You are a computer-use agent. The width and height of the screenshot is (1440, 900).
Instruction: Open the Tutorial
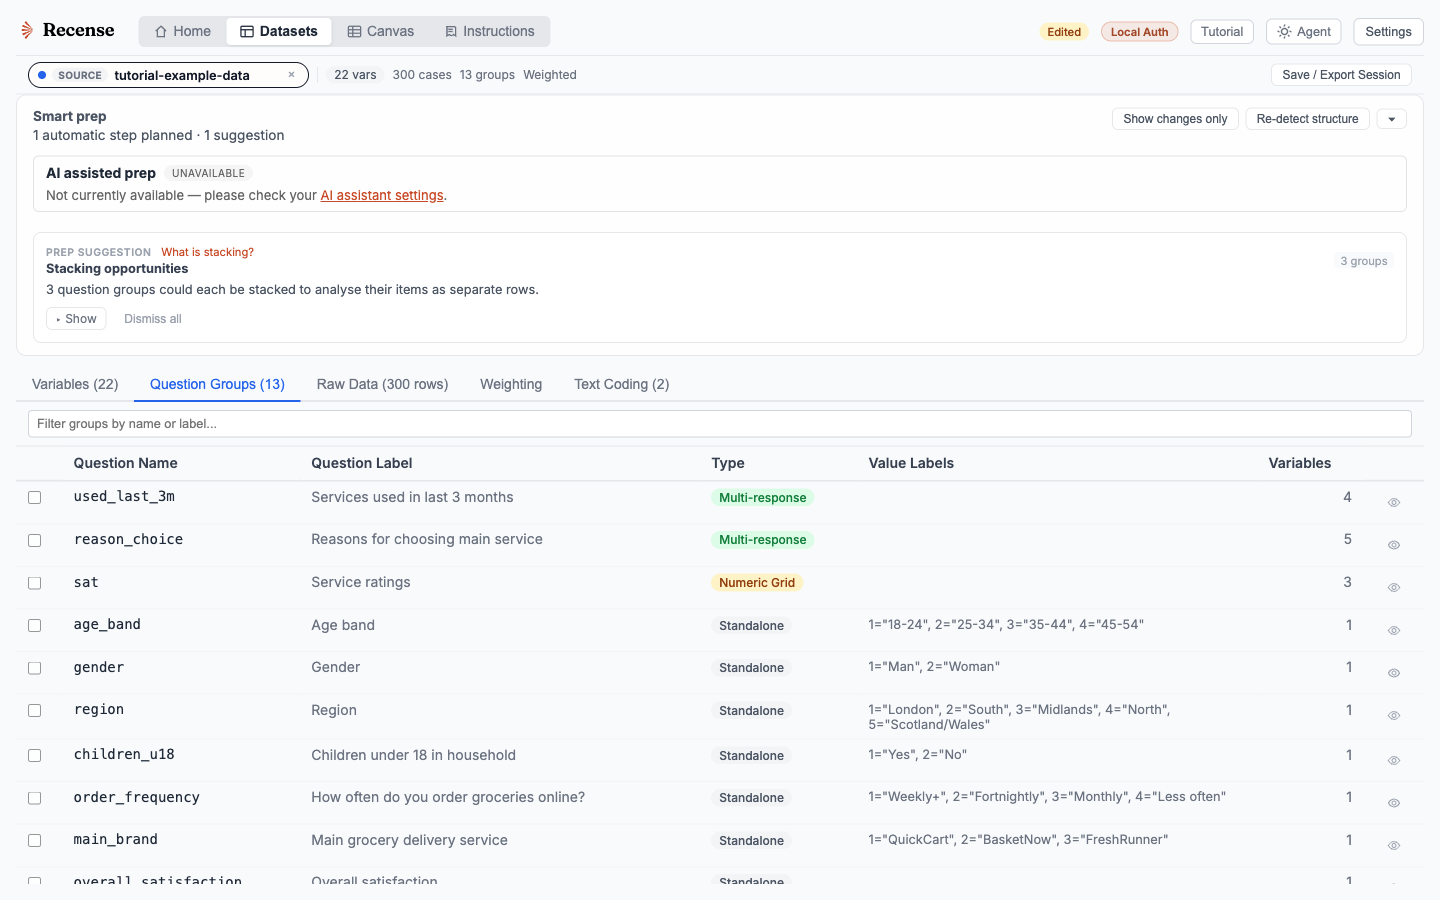point(1222,32)
